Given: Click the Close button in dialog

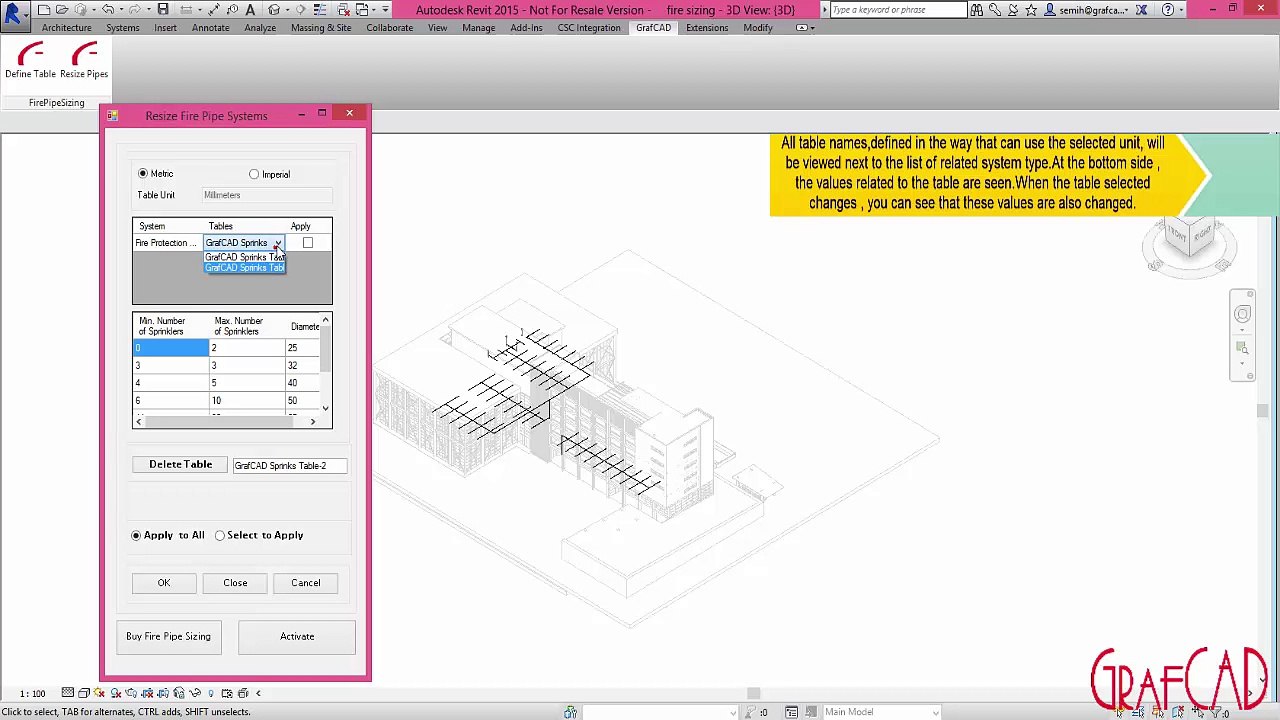Looking at the screenshot, I should (x=235, y=583).
